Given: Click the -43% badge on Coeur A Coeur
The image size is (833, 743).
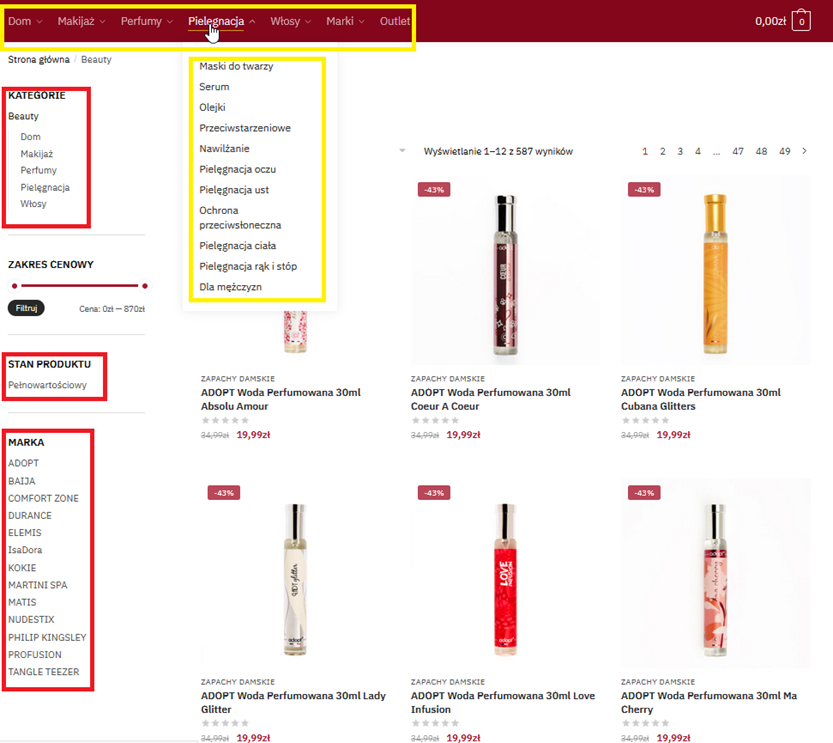Looking at the screenshot, I should click(434, 189).
